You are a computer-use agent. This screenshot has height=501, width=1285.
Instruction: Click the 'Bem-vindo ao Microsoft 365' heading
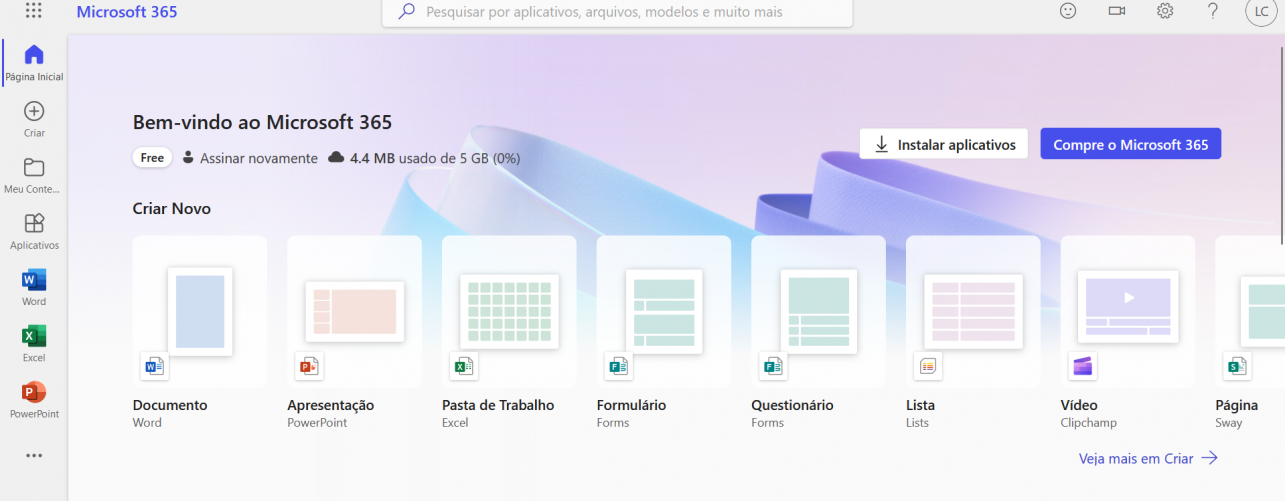click(x=262, y=122)
